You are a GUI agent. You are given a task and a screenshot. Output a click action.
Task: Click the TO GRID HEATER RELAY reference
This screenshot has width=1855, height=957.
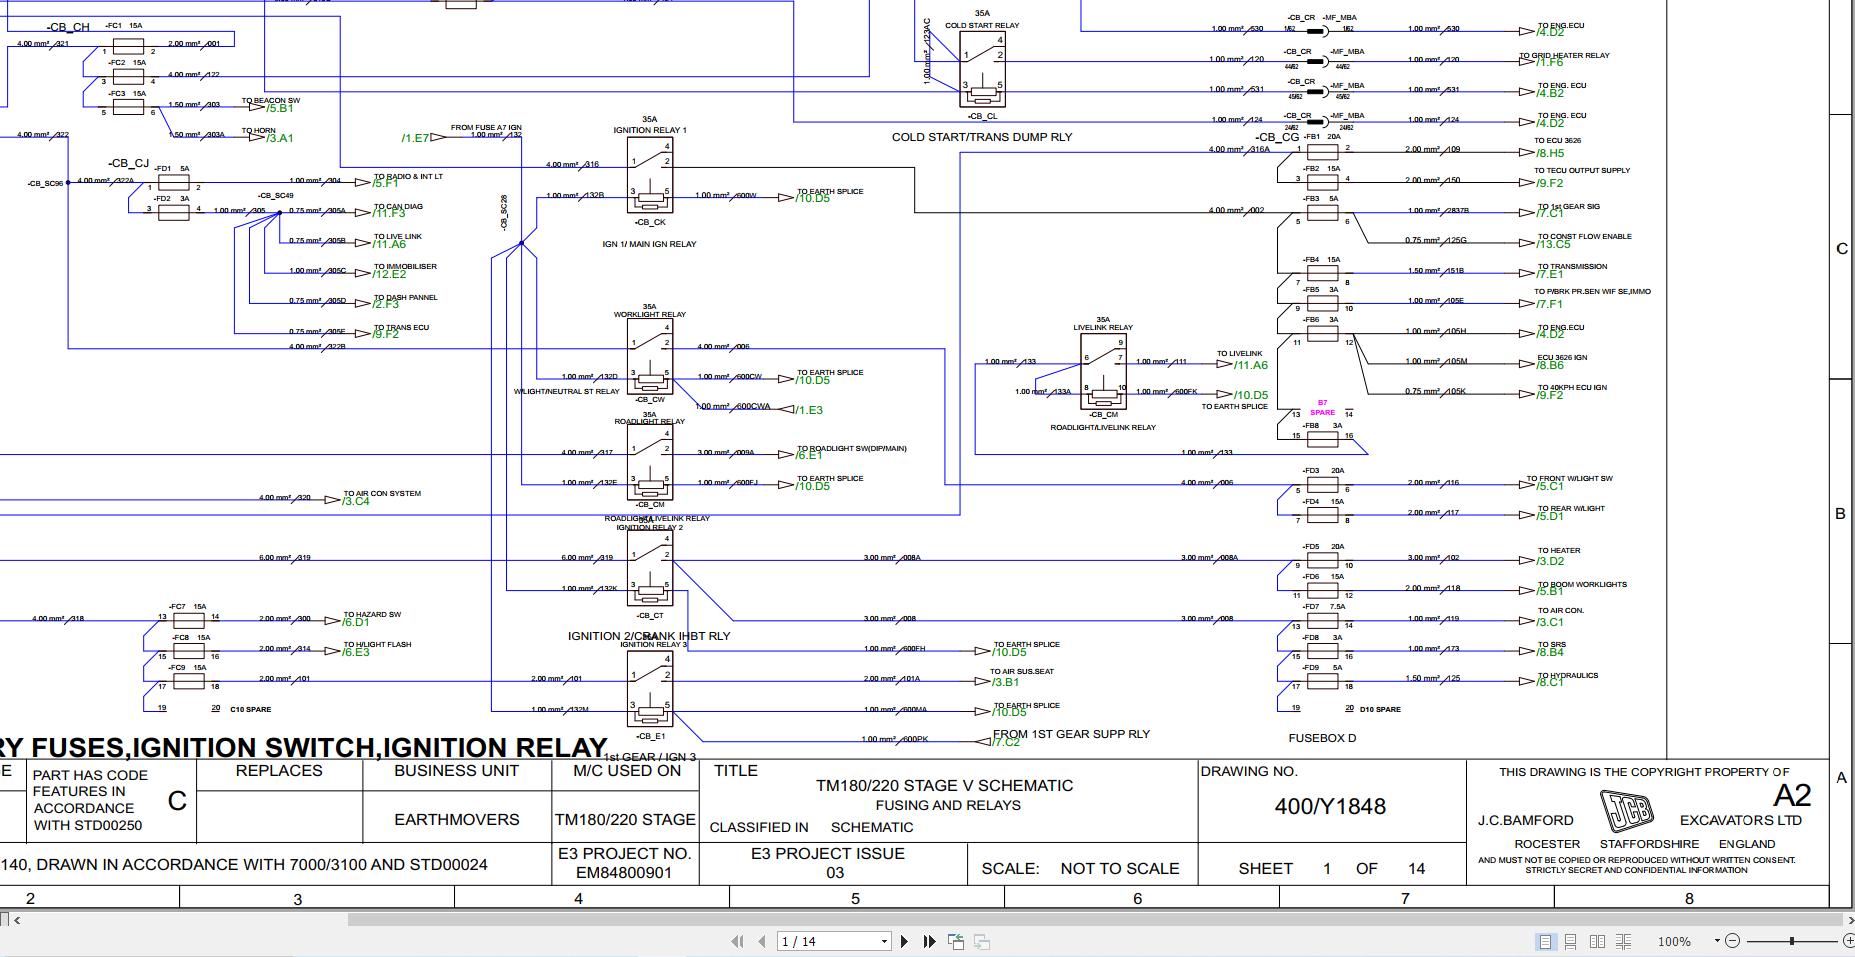click(1565, 56)
